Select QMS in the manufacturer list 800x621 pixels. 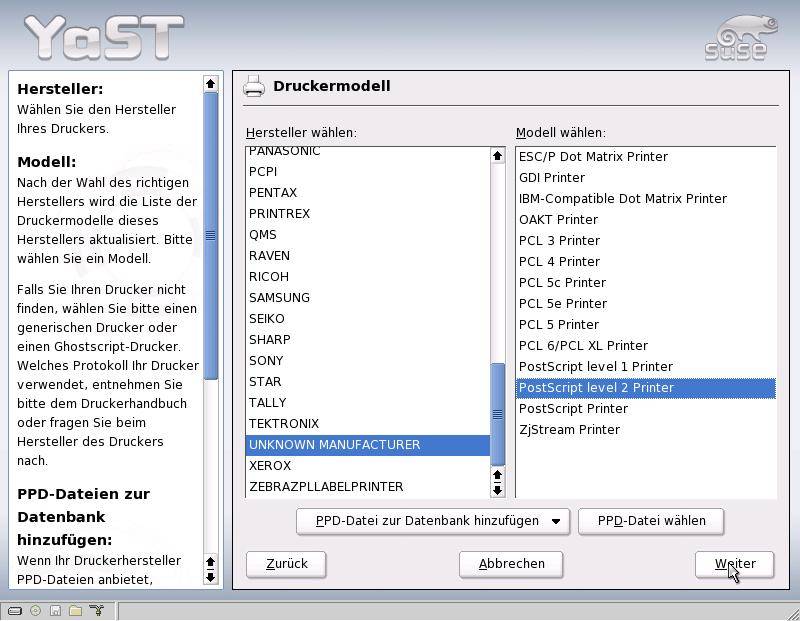click(367, 235)
